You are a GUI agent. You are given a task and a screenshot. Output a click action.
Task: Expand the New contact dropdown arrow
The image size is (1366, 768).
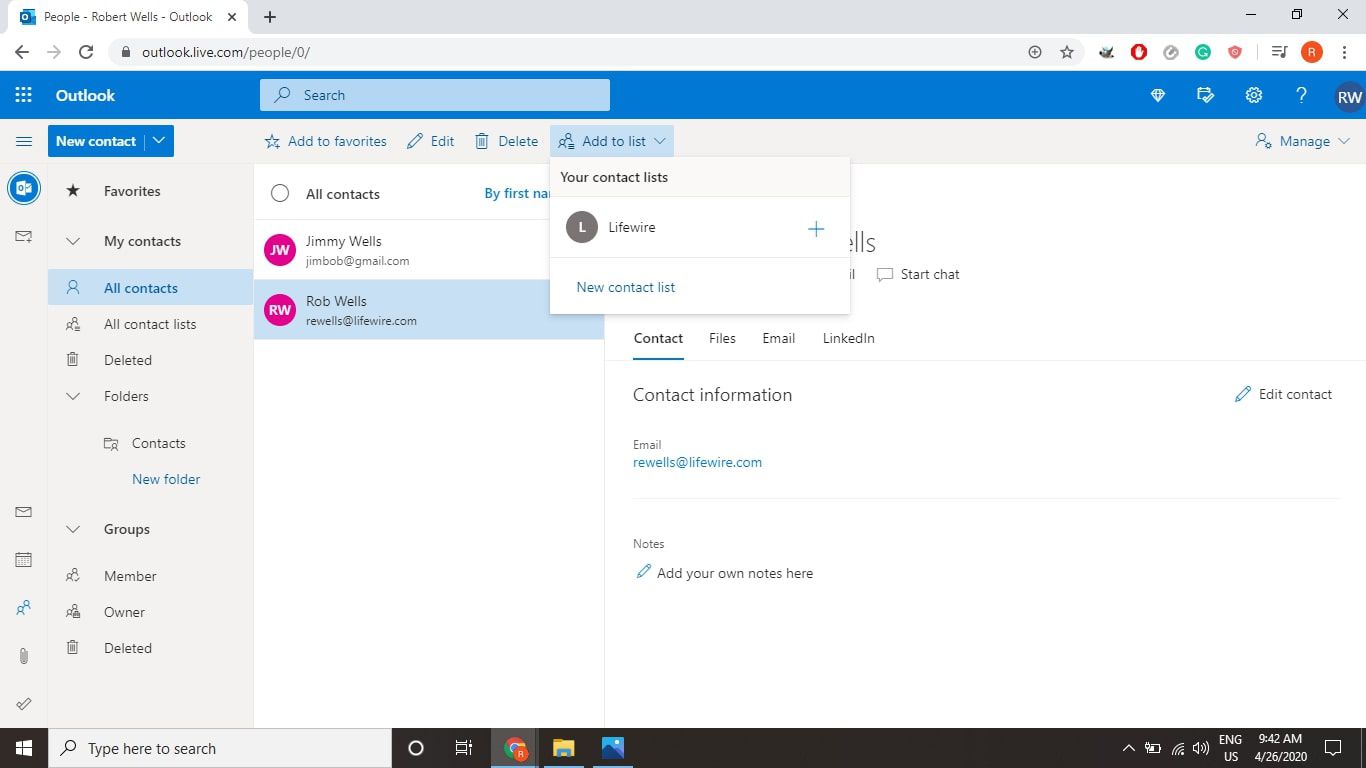(159, 141)
